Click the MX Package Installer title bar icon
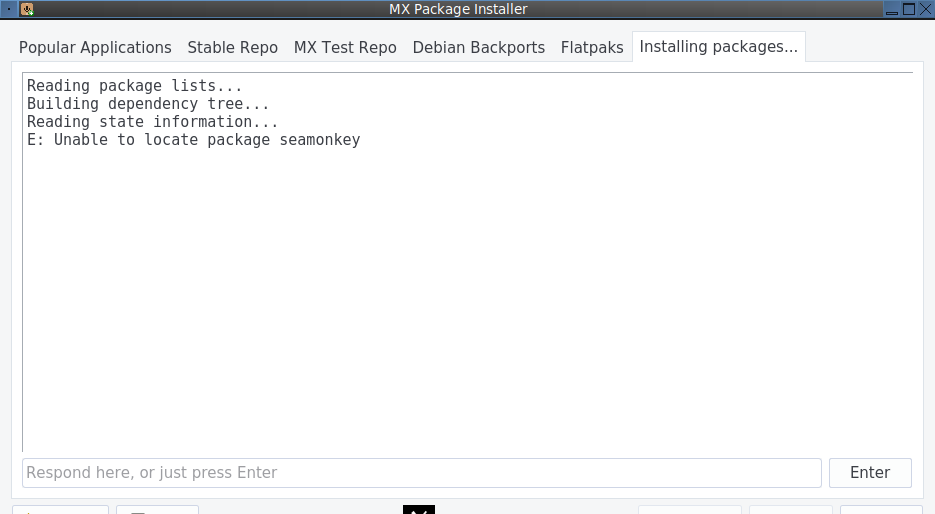Viewport: 935px width, 514px height. pos(27,9)
